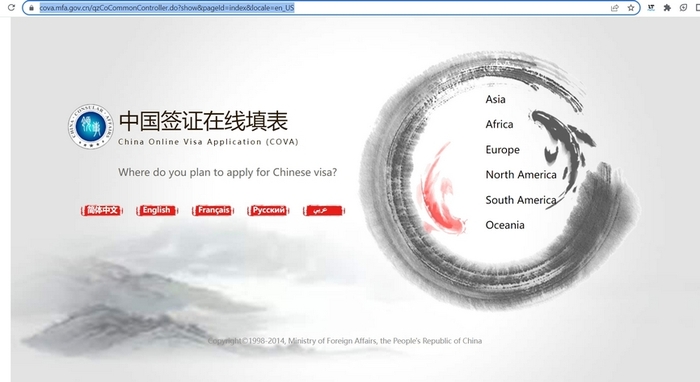
Task: Bookmark this page with the star icon
Action: pyautogui.click(x=631, y=8)
